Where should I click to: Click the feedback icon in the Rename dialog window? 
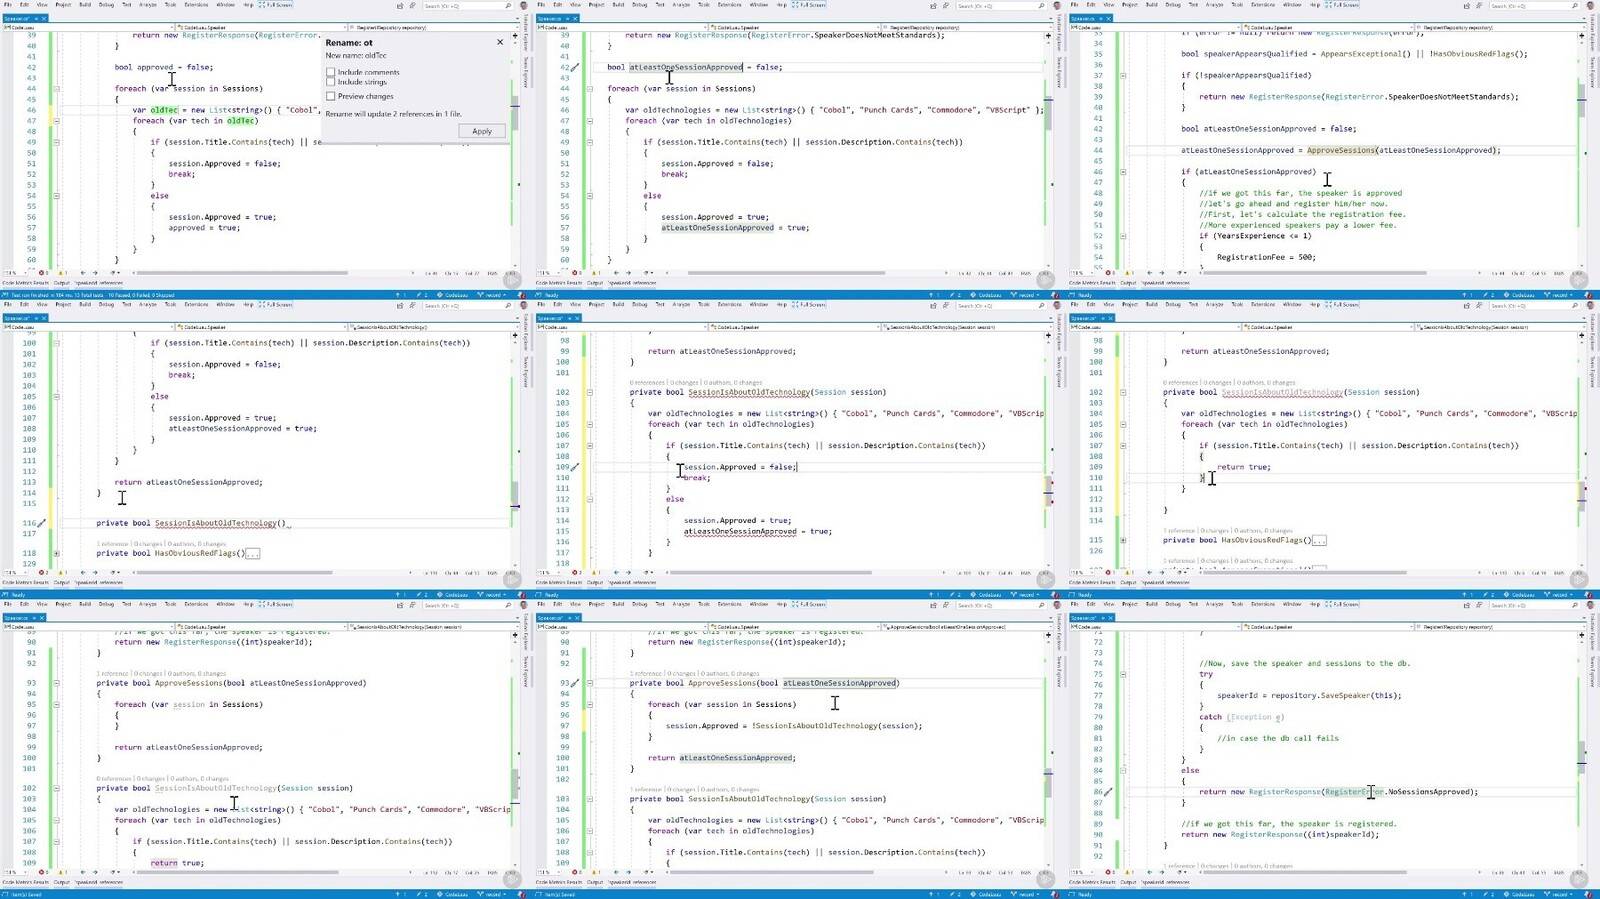point(411,5)
